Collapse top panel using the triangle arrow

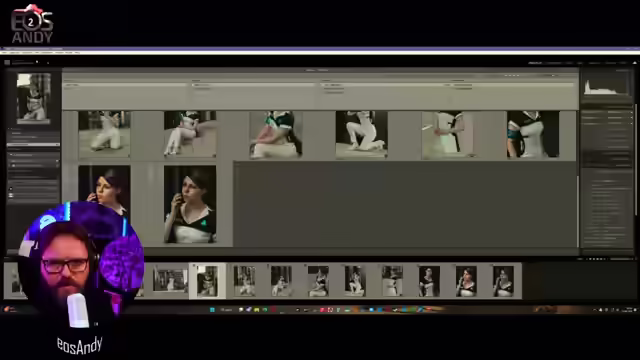(x=634, y=63)
